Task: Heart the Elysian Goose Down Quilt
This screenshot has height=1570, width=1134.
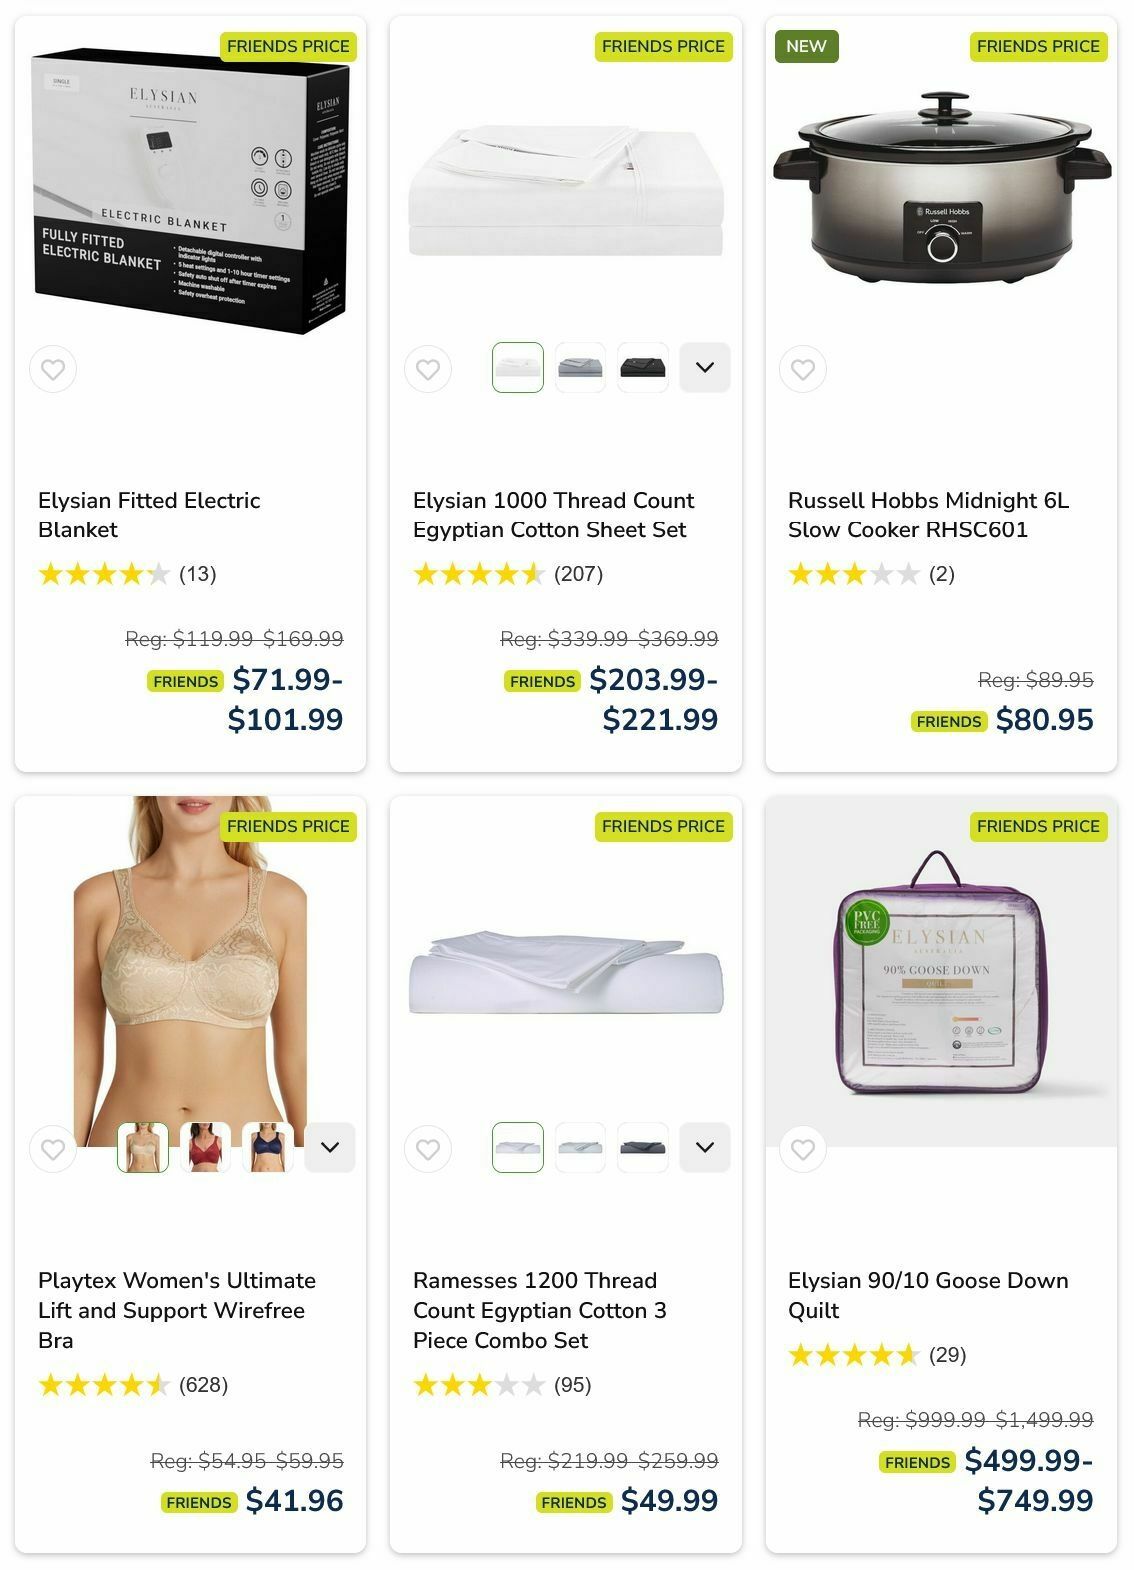Action: pyautogui.click(x=803, y=1149)
